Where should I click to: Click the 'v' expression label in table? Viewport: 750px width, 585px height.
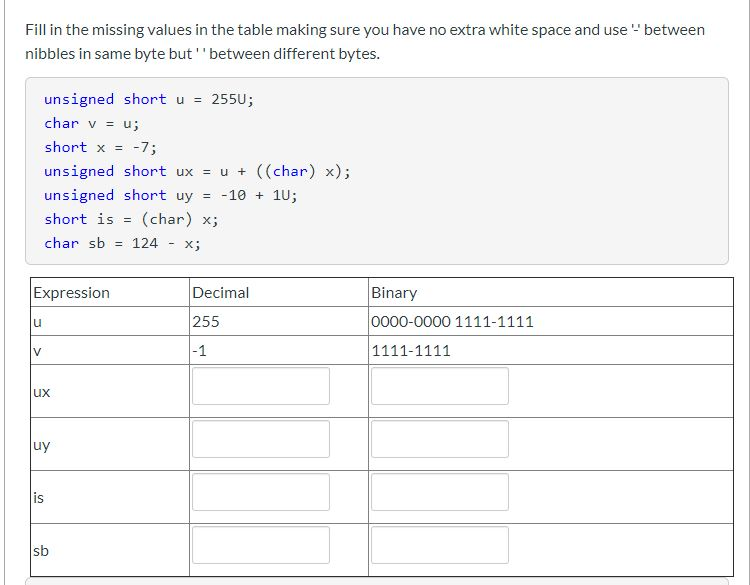tap(37, 351)
